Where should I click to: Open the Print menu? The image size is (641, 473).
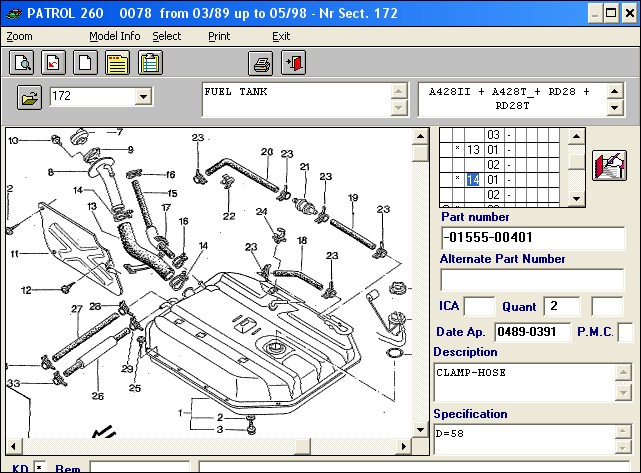pyautogui.click(x=219, y=36)
